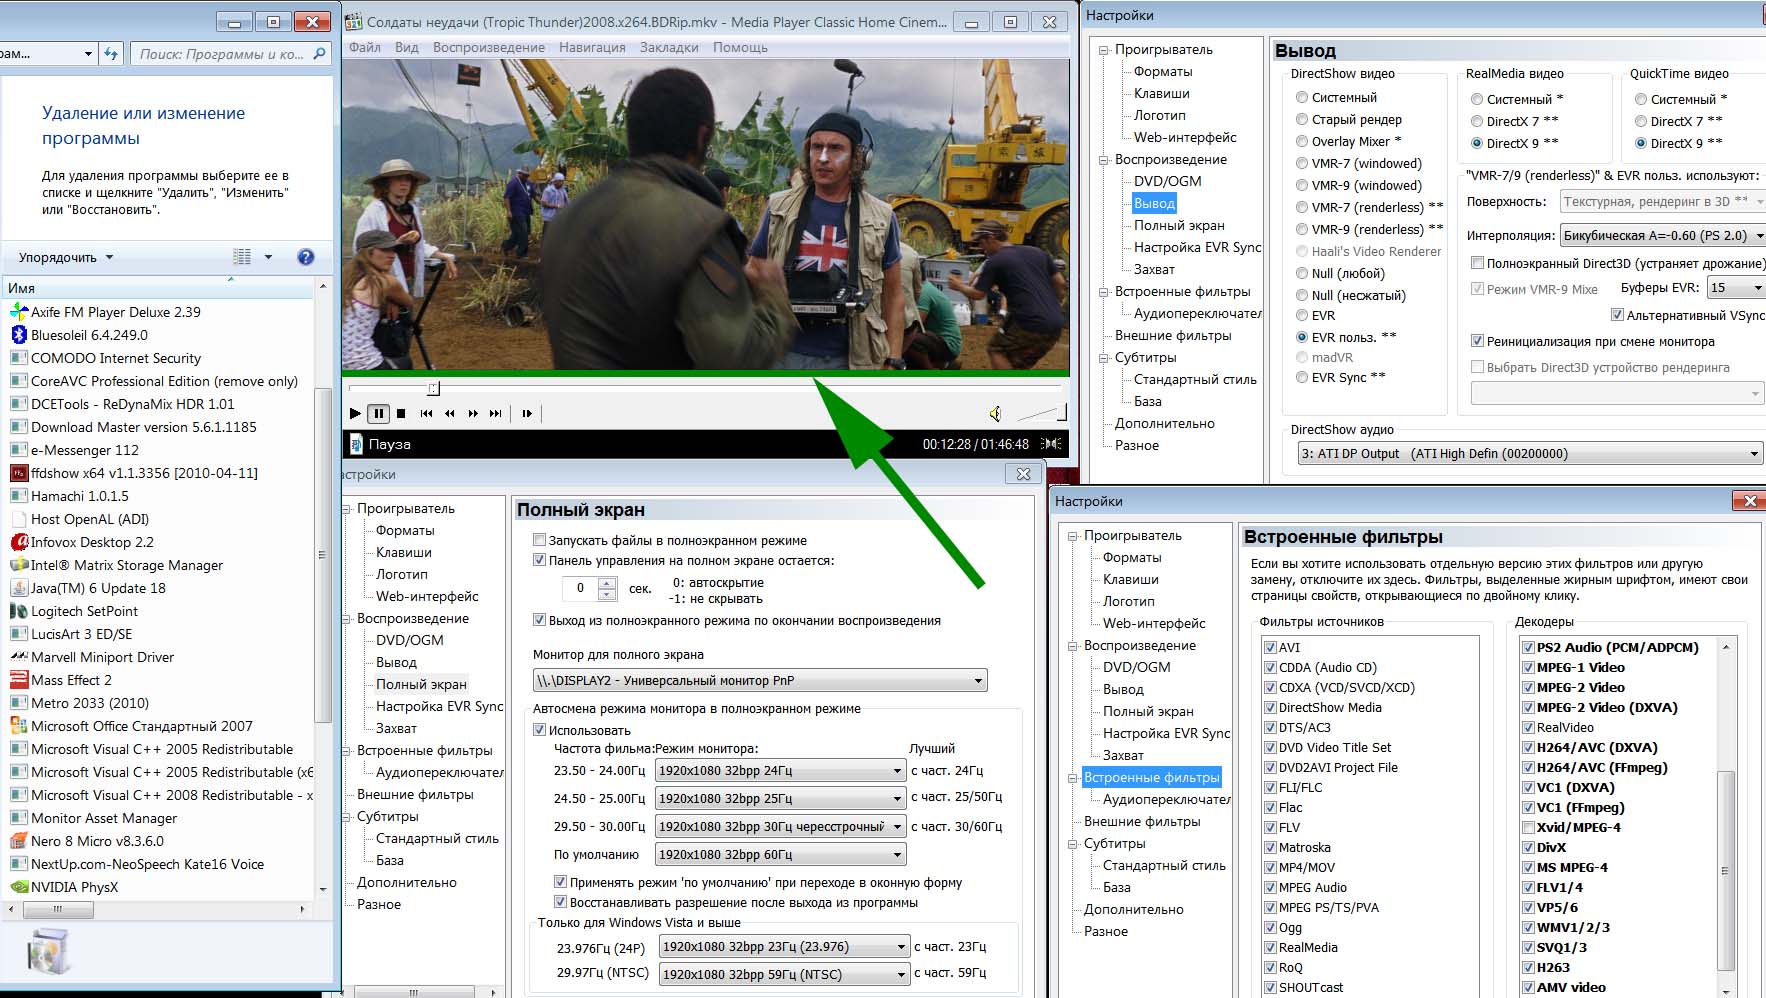1766x998 pixels.
Task: Select the Bluesoleil 6.4.249.0 program entry
Action: 89,335
